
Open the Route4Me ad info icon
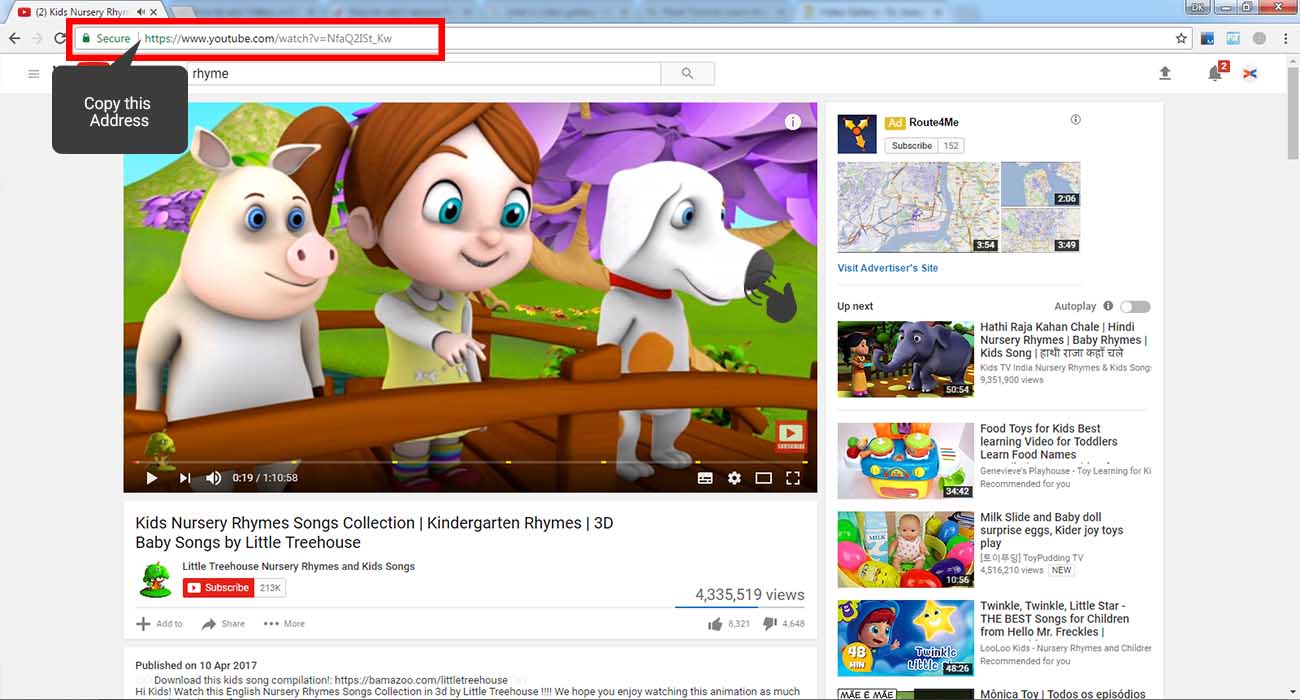(x=1076, y=120)
